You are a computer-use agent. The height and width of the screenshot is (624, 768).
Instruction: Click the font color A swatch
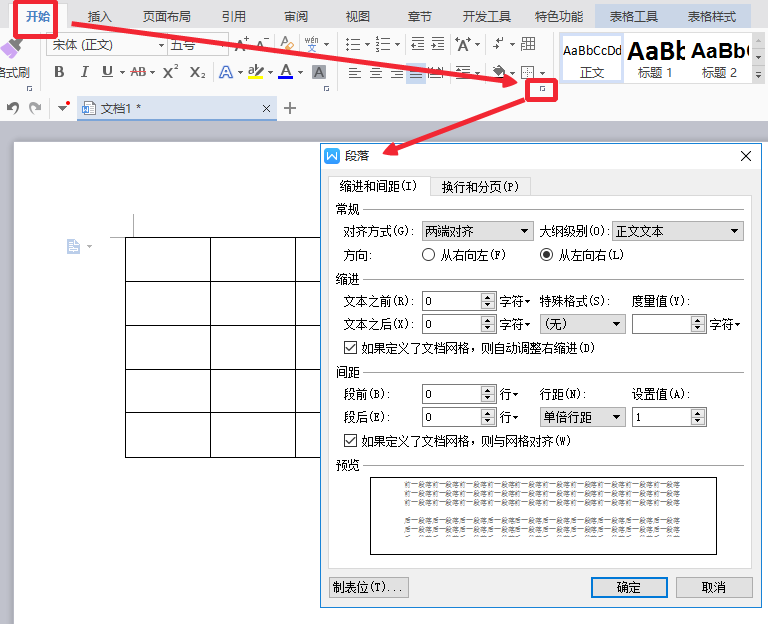pyautogui.click(x=286, y=72)
